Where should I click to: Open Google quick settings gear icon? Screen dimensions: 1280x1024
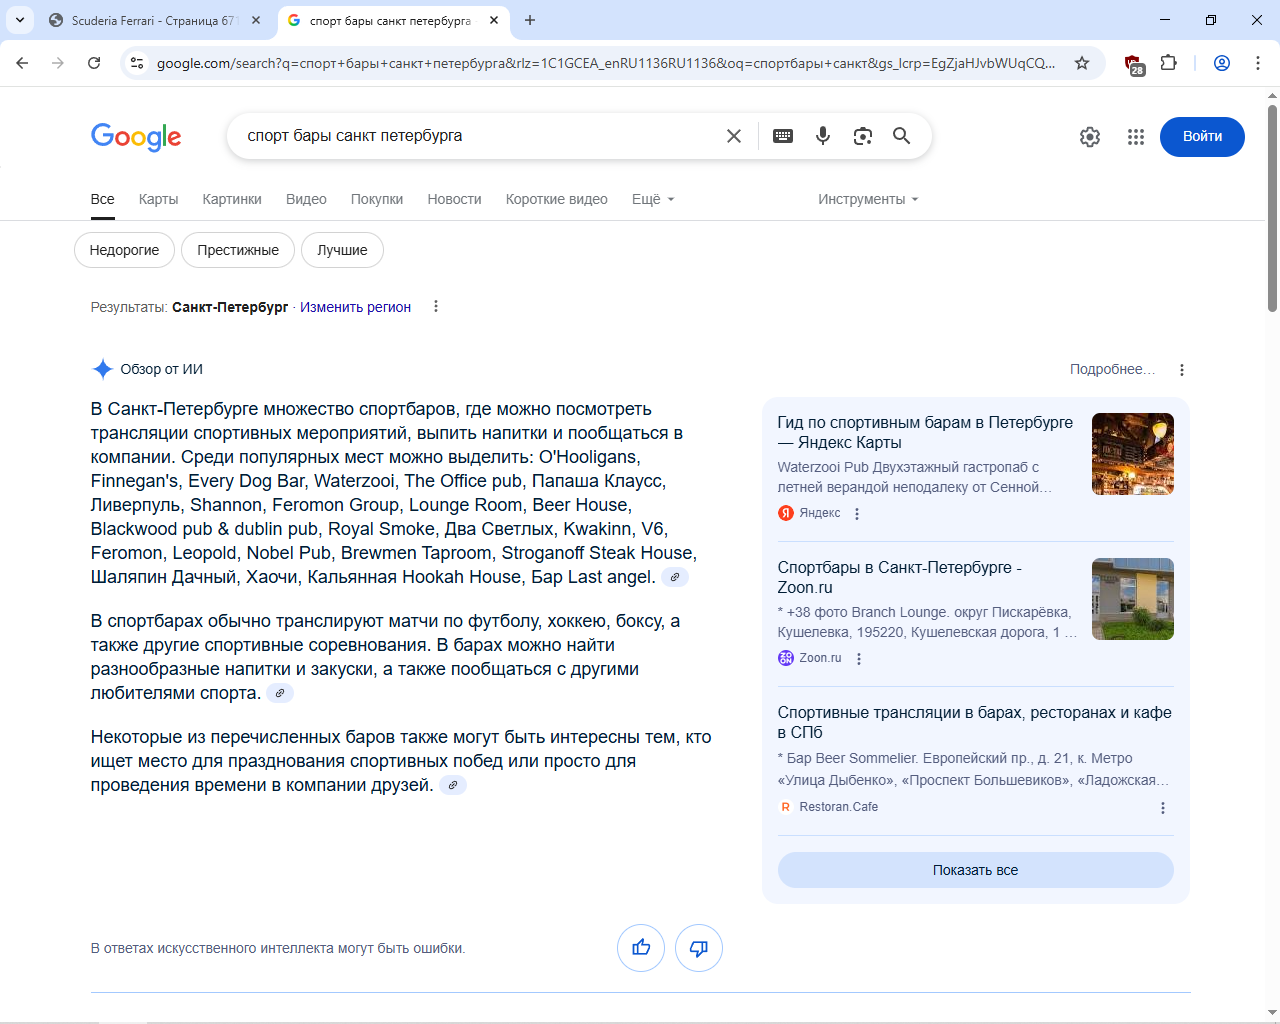1090,137
